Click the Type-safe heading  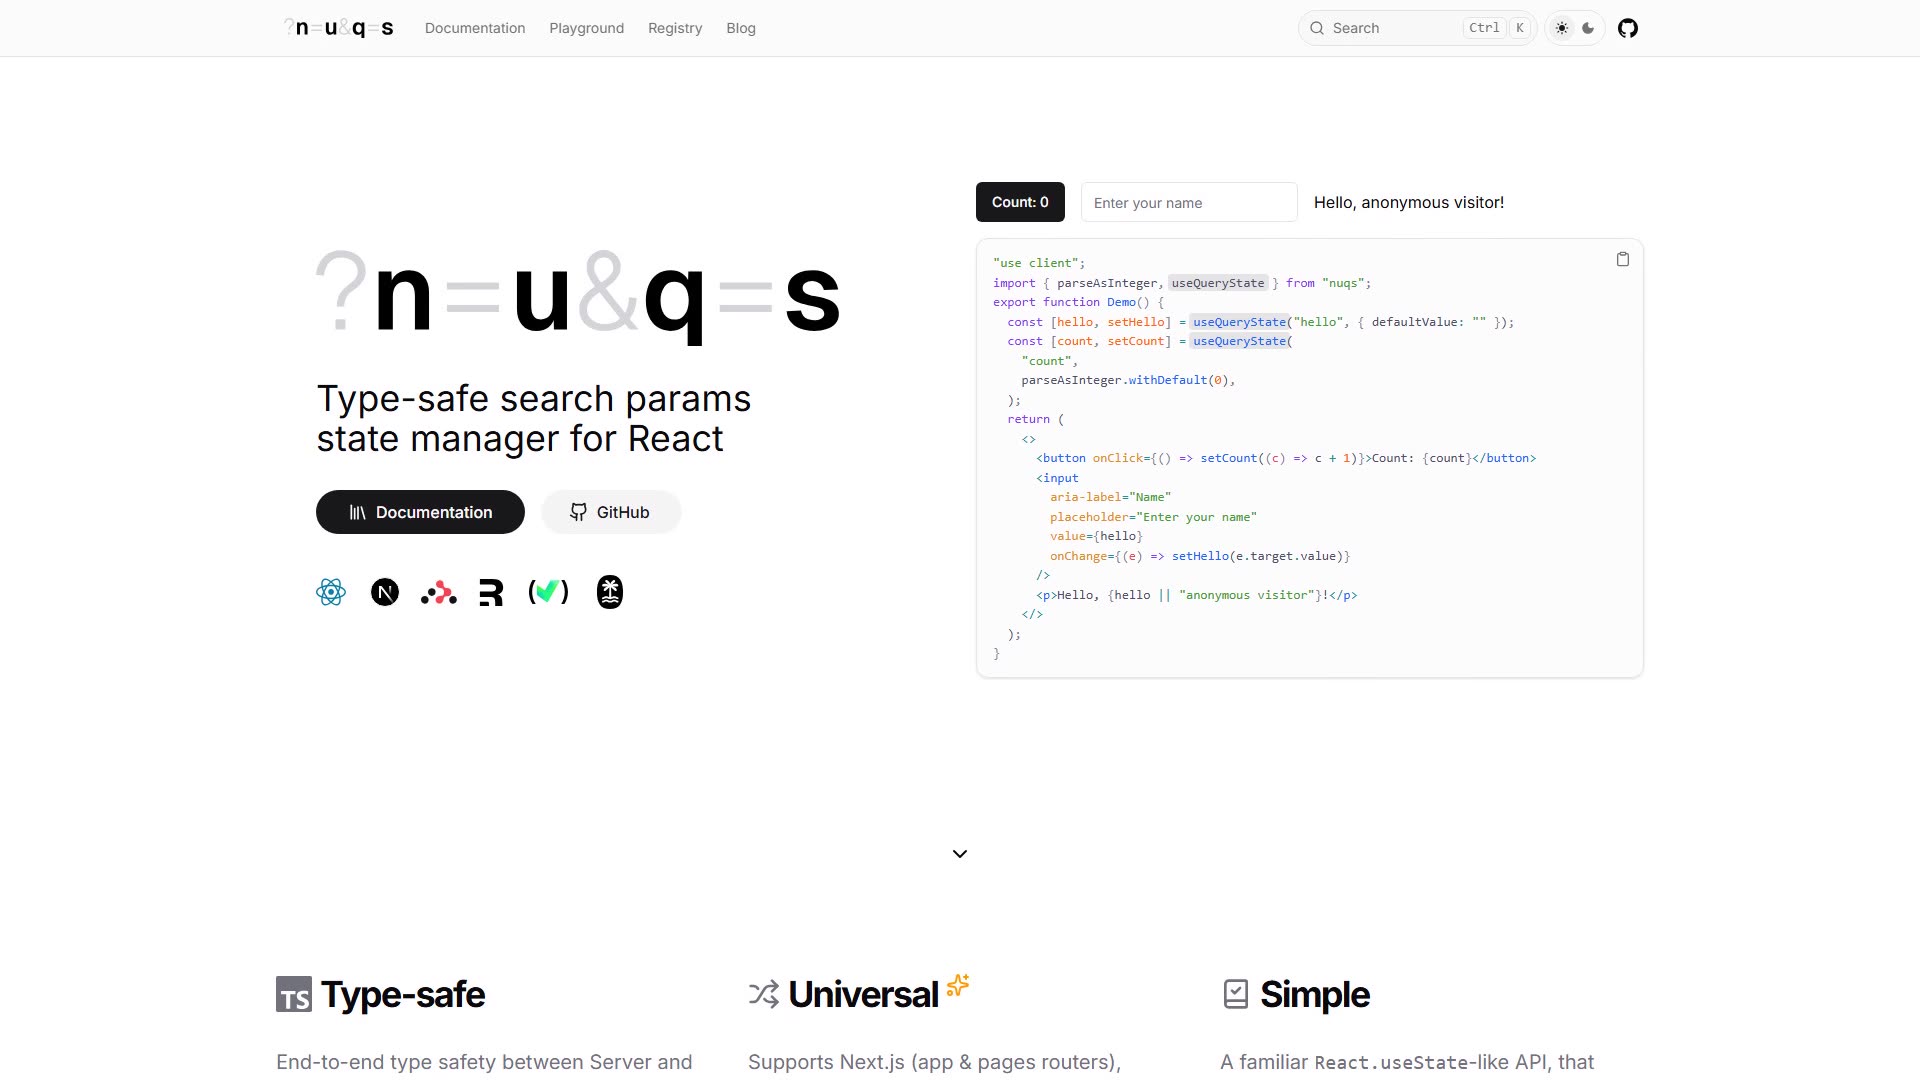pos(403,994)
